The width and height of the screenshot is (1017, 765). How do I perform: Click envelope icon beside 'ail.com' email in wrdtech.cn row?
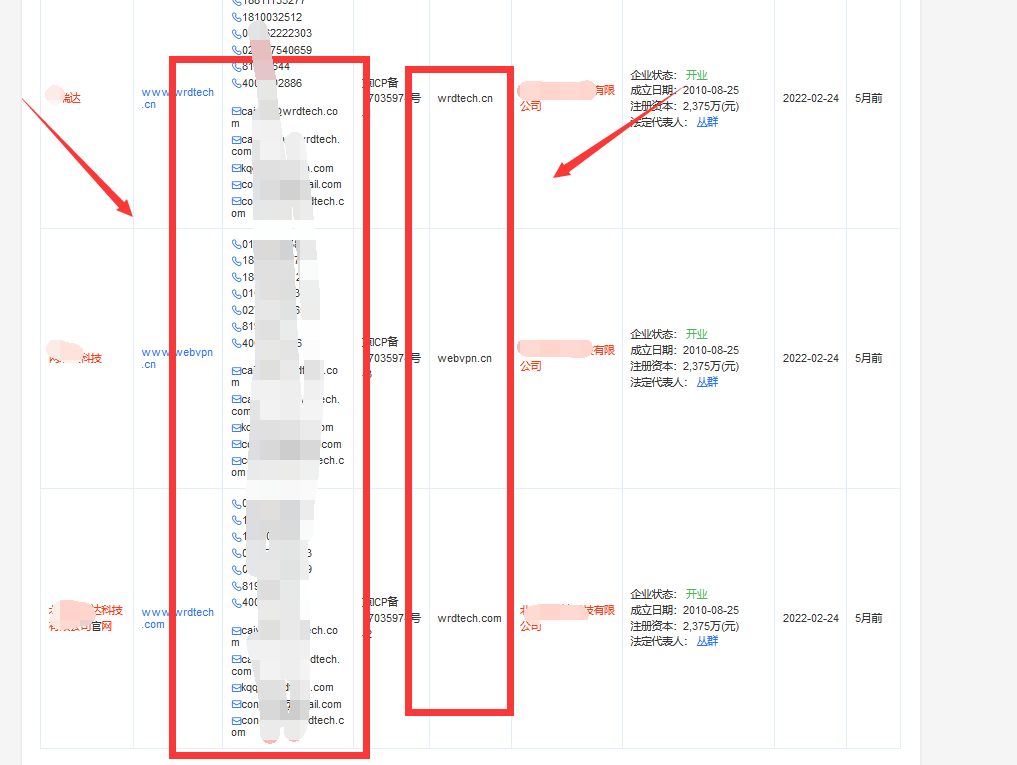[237, 185]
